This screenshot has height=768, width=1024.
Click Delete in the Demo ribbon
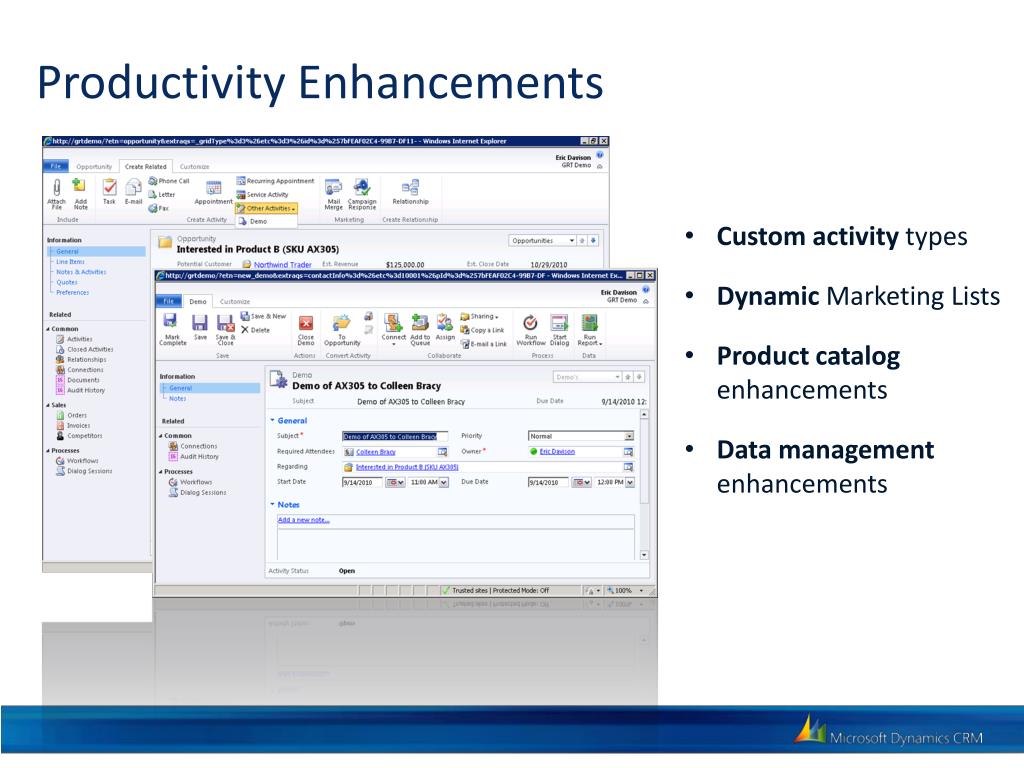click(255, 330)
